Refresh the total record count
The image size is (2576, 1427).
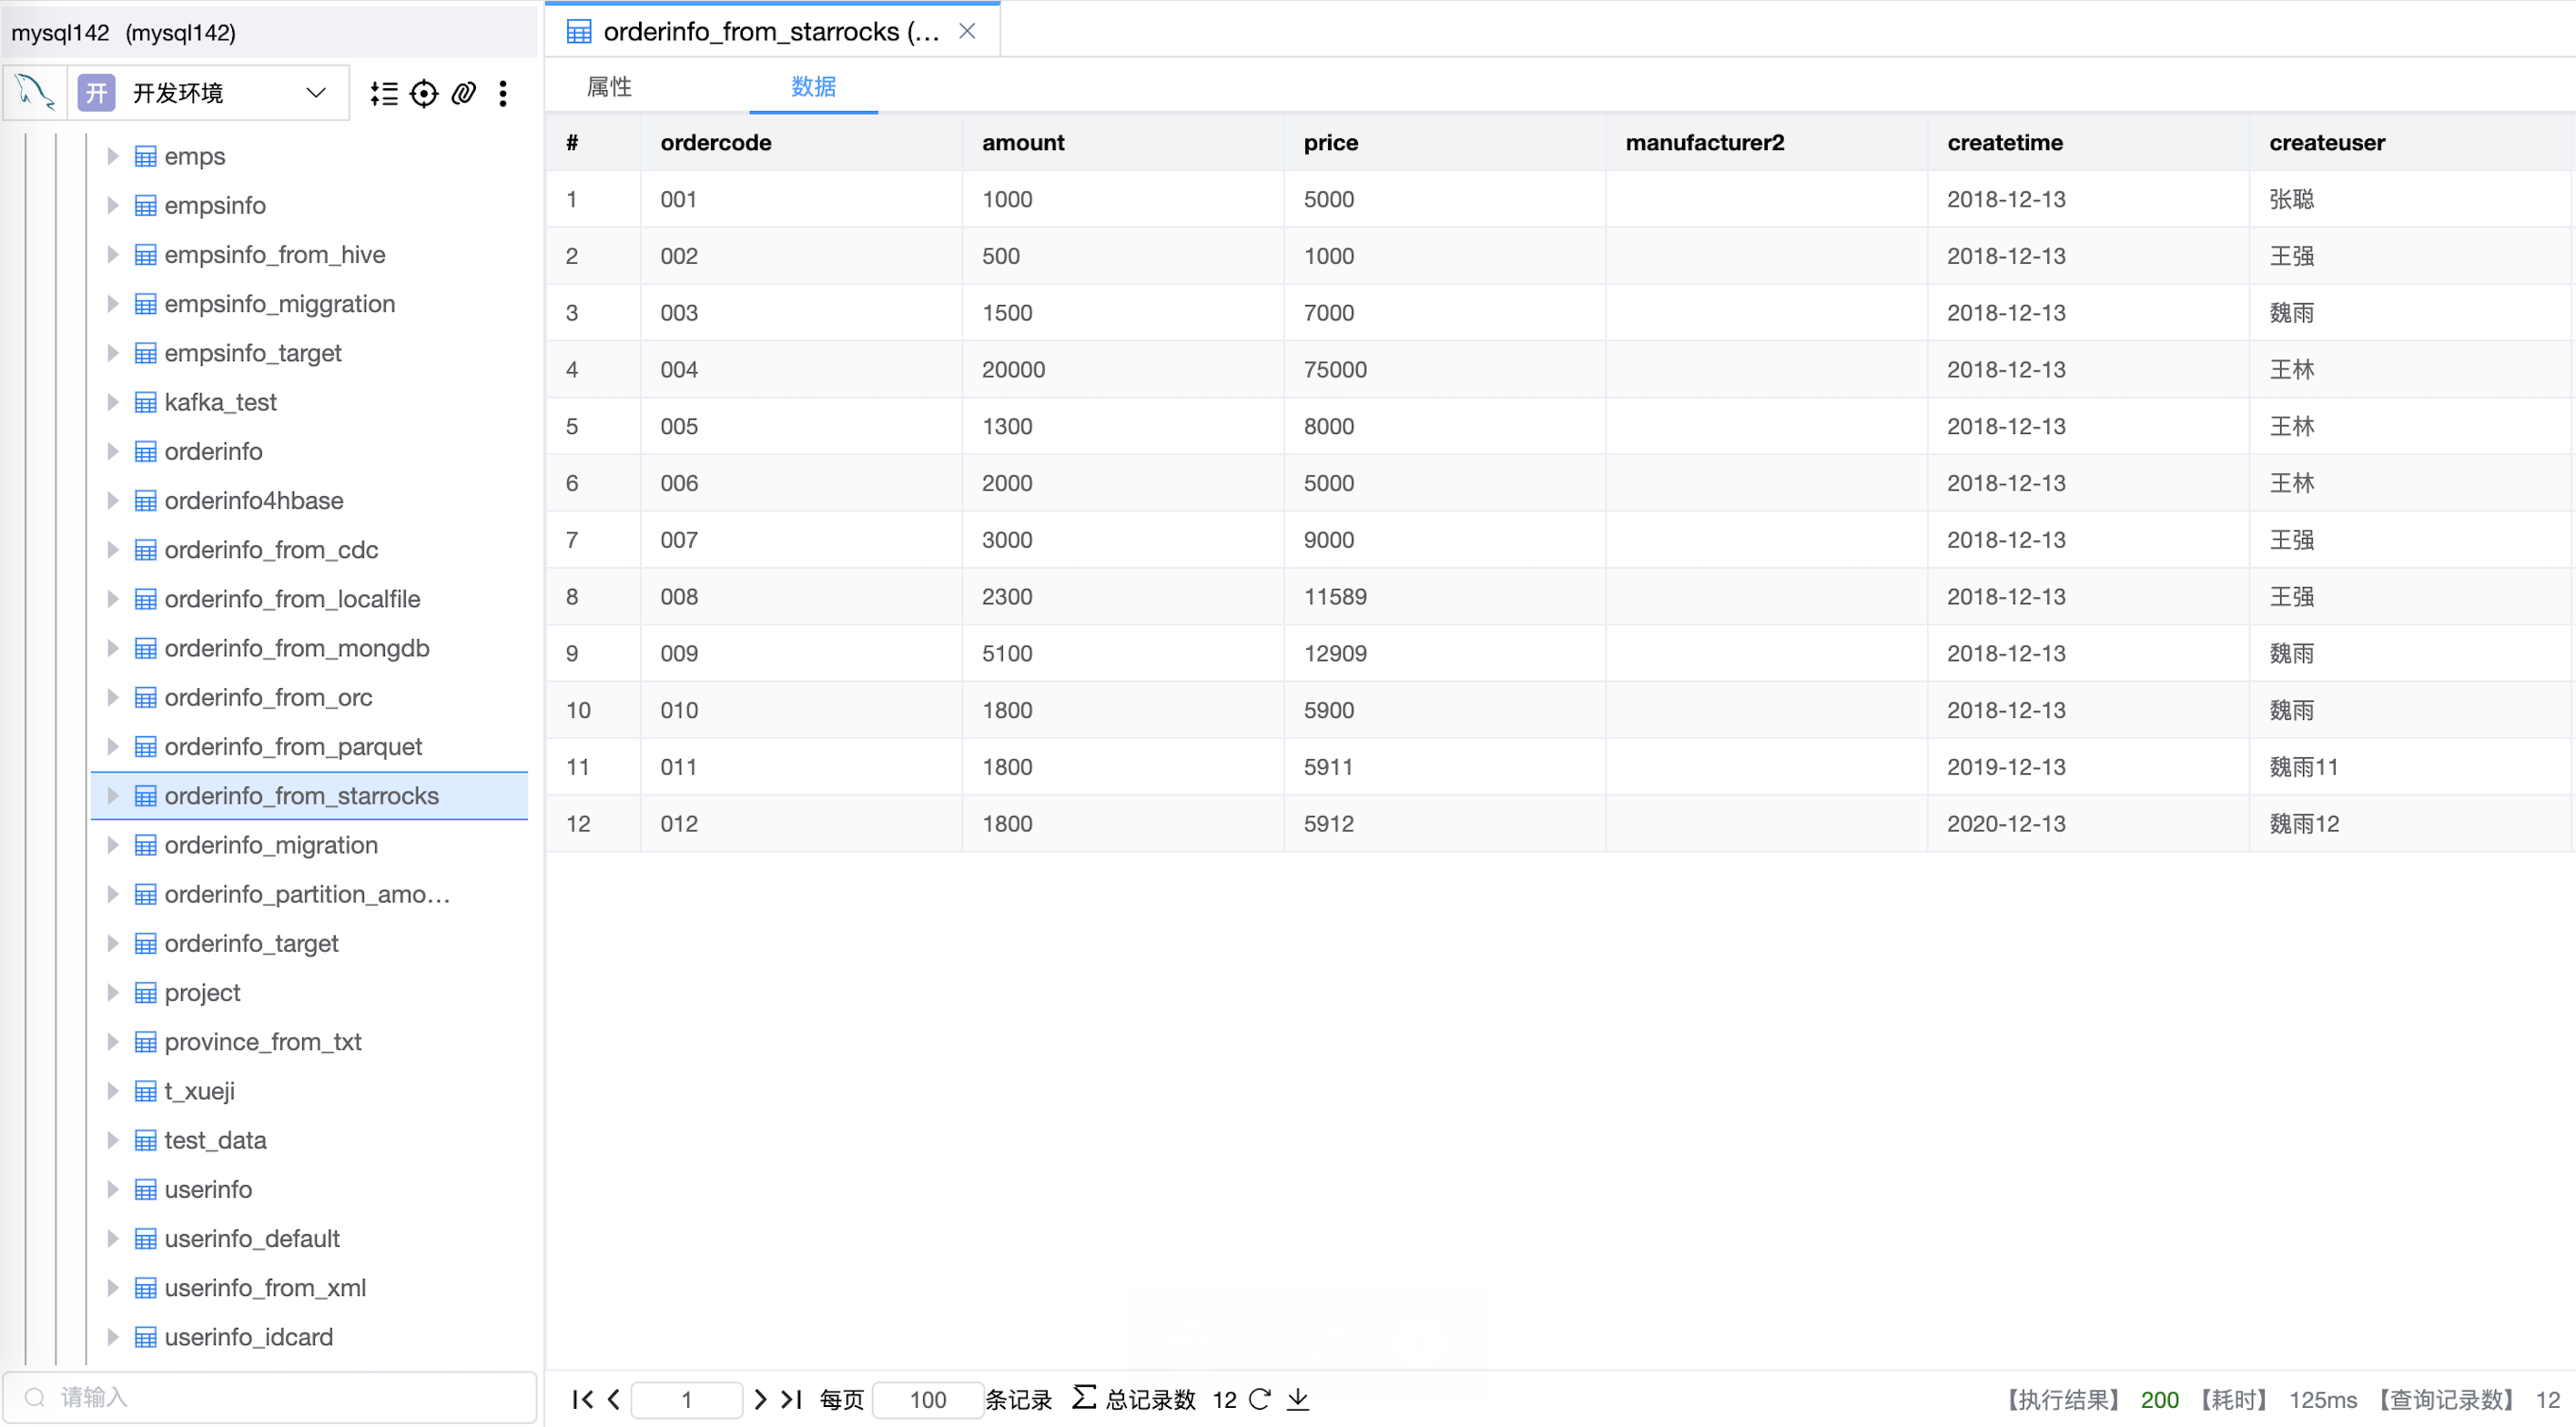1260,1399
